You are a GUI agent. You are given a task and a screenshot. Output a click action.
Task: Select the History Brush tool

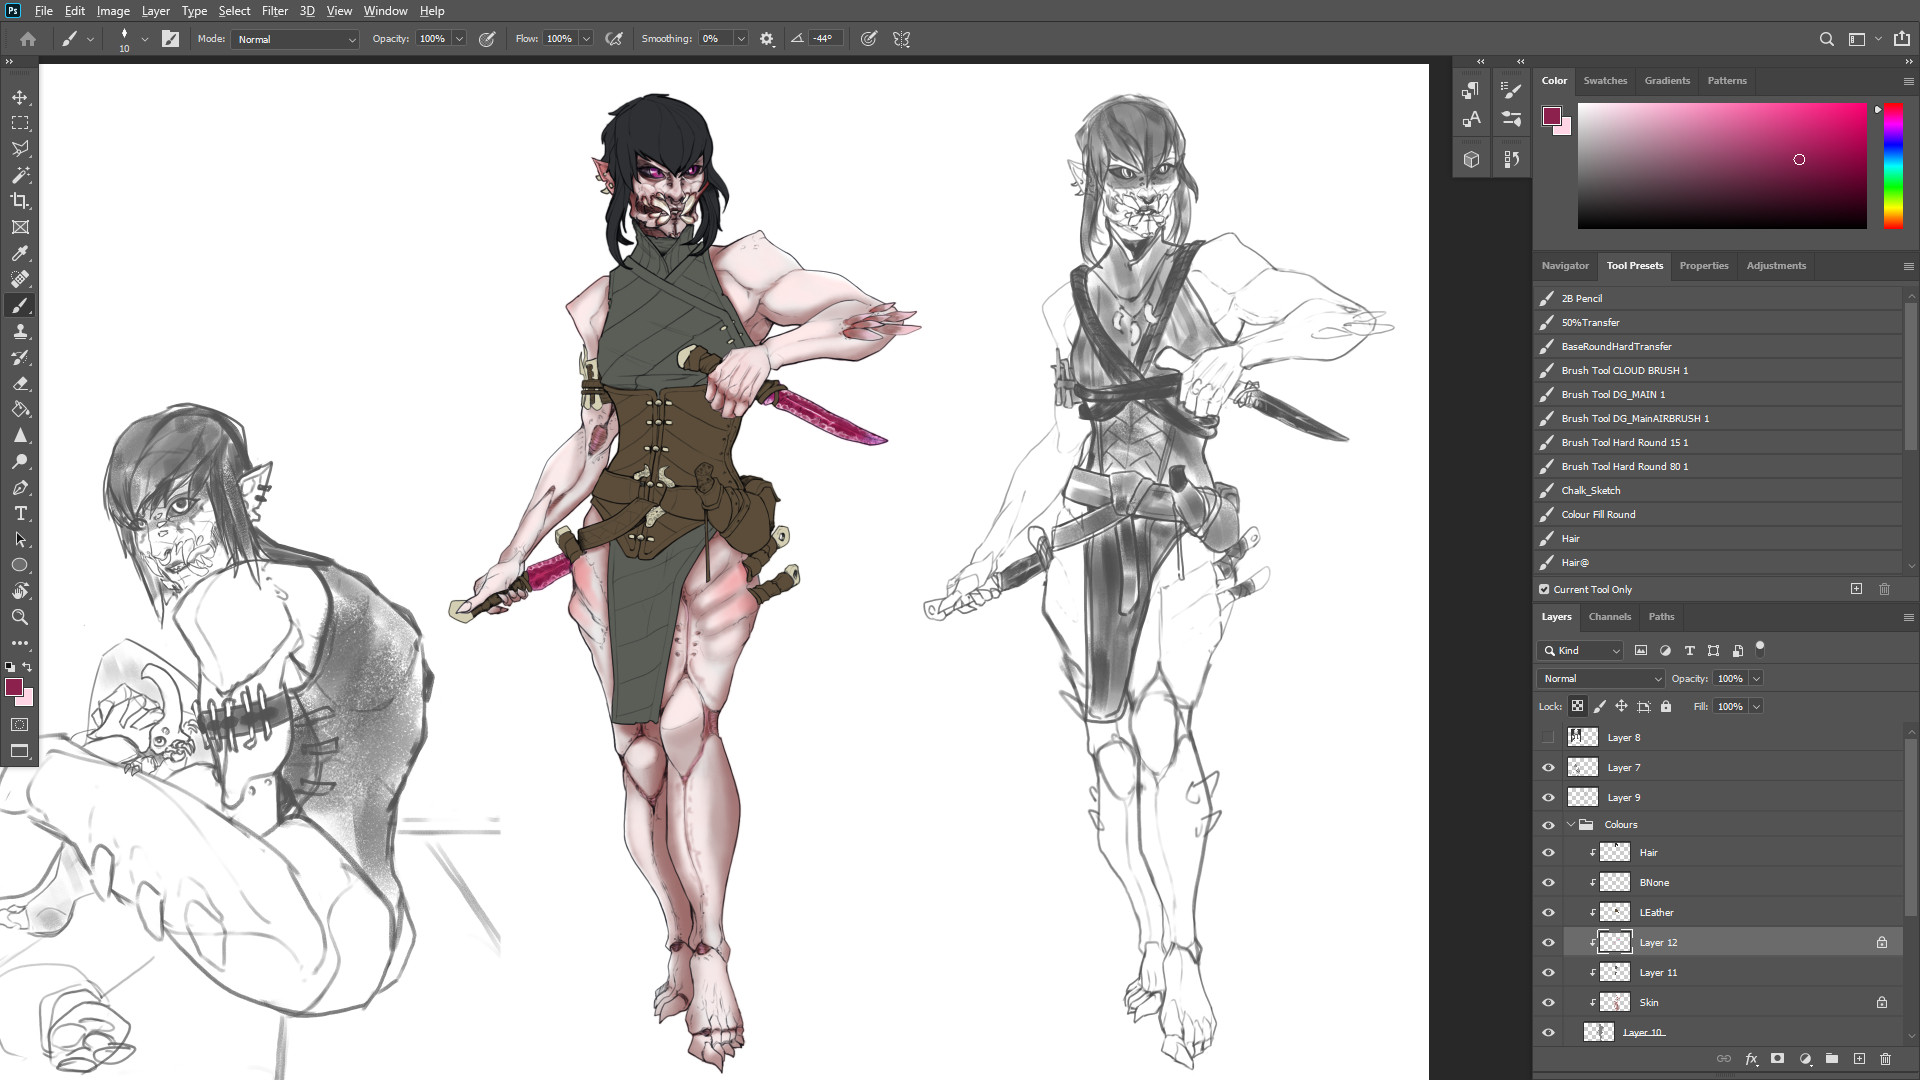point(20,357)
